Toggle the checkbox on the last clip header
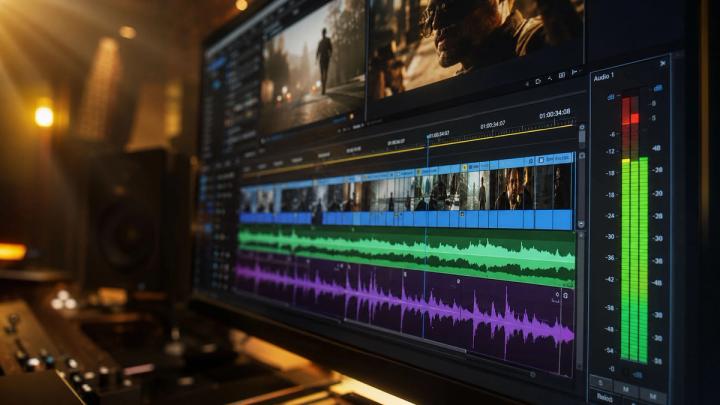 click(x=541, y=160)
